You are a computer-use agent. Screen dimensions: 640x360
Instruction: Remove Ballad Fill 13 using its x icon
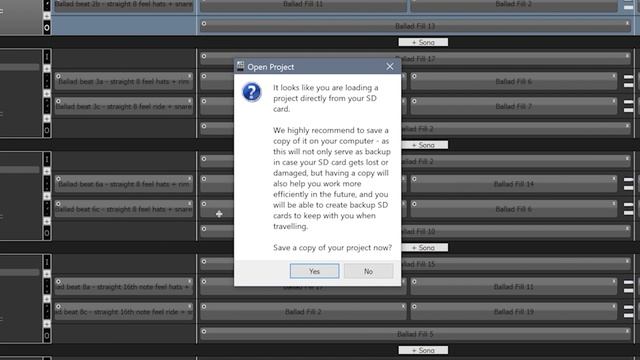[627, 23]
